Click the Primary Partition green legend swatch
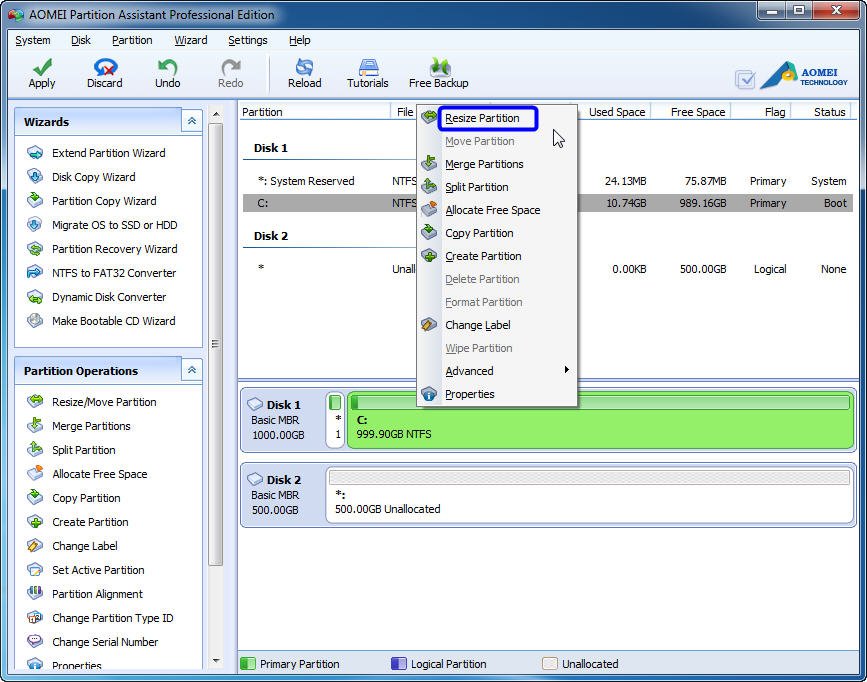The height and width of the screenshot is (682, 867). [x=248, y=663]
